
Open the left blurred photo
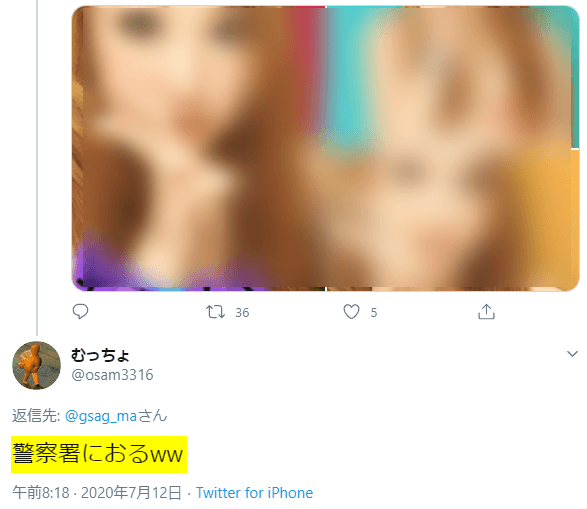pos(199,148)
